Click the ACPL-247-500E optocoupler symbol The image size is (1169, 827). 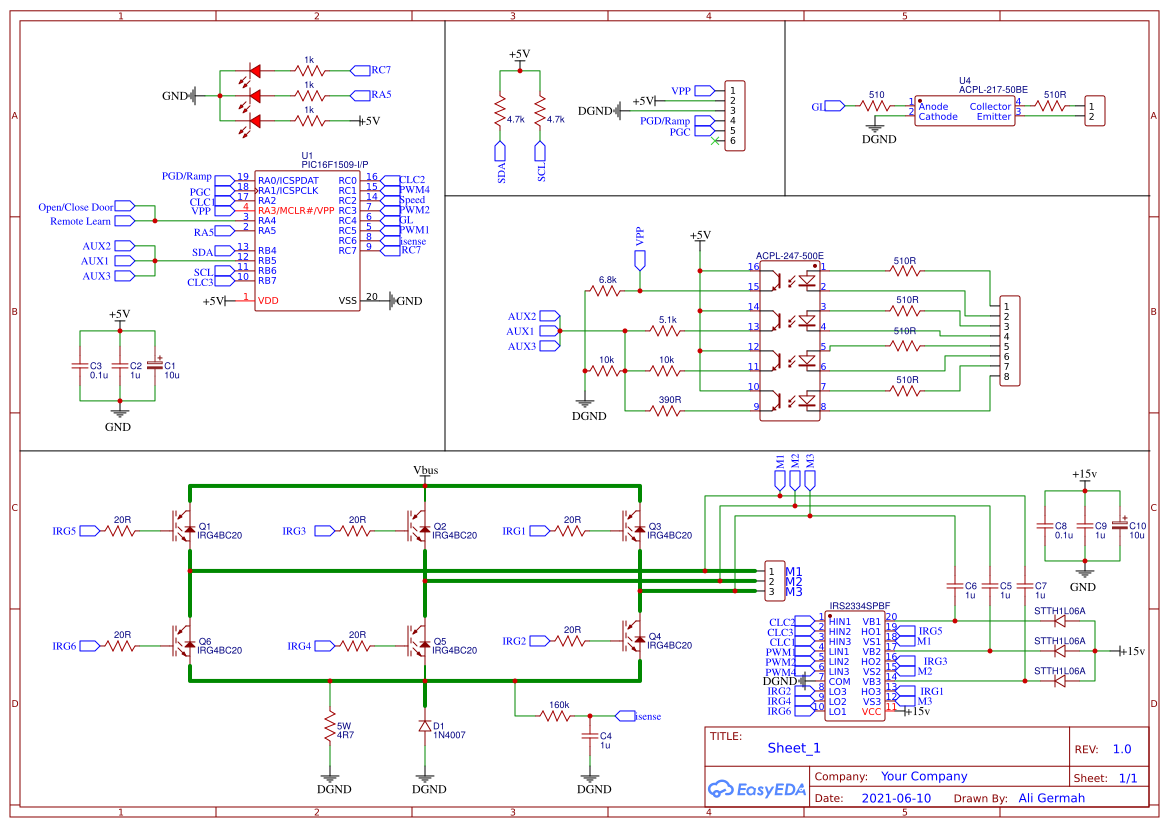pos(789,340)
